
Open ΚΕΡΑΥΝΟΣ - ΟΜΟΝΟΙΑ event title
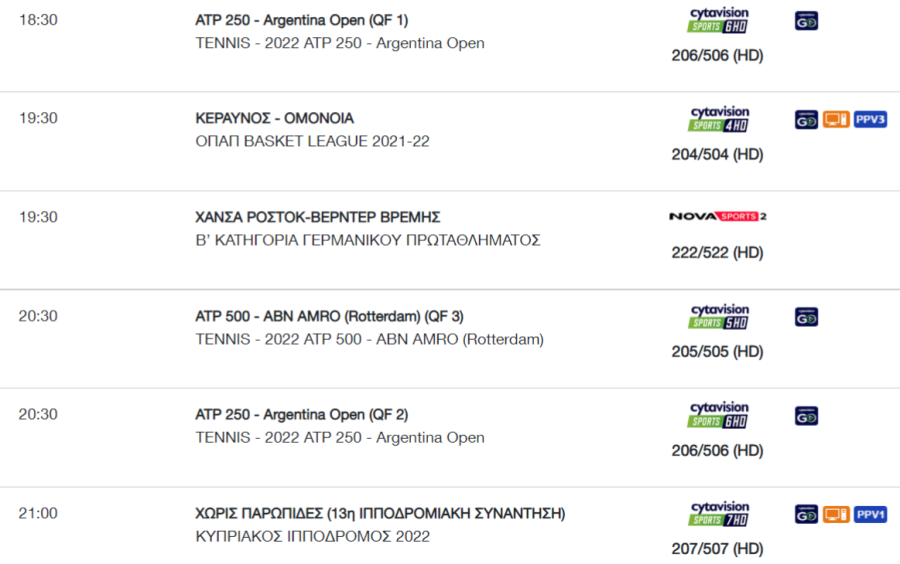[274, 118]
